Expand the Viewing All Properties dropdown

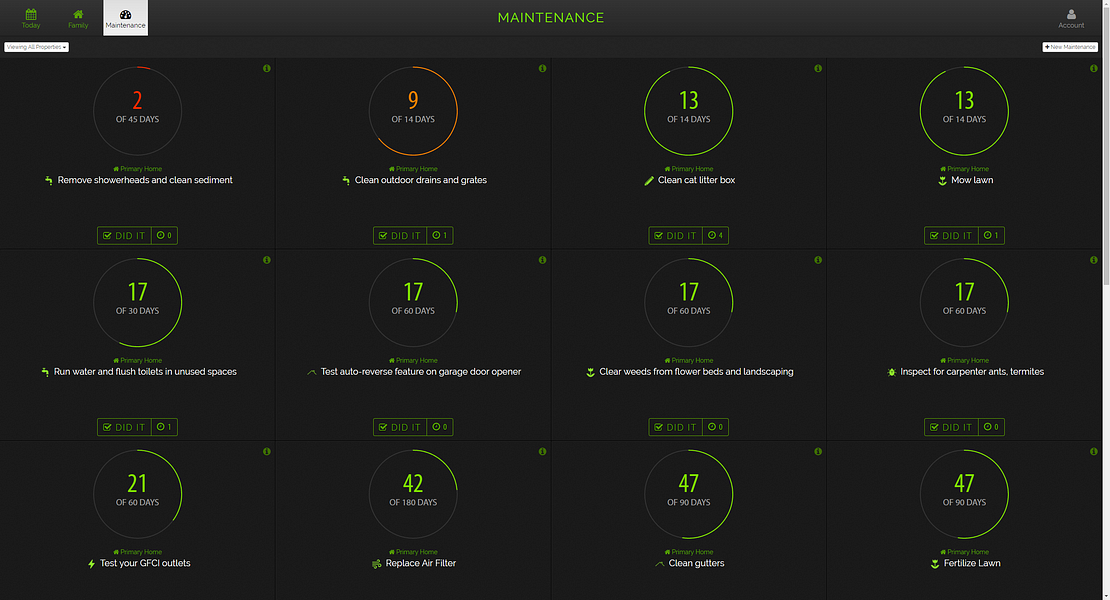click(36, 47)
